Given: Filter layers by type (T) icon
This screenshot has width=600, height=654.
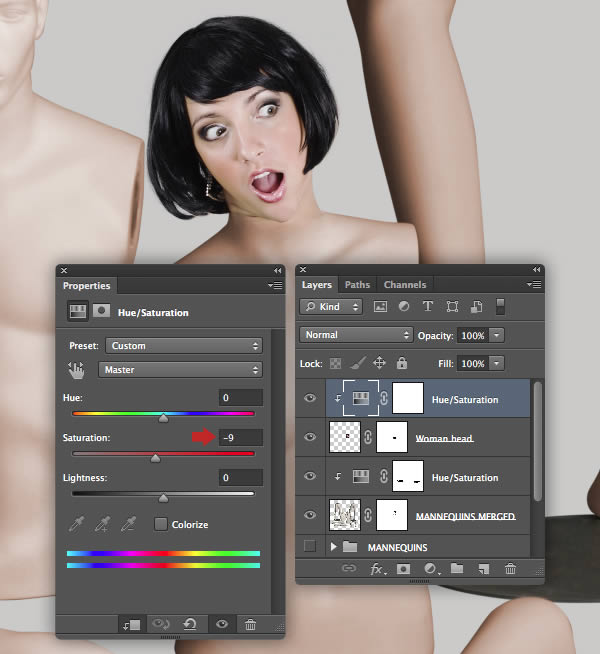Looking at the screenshot, I should [x=428, y=307].
